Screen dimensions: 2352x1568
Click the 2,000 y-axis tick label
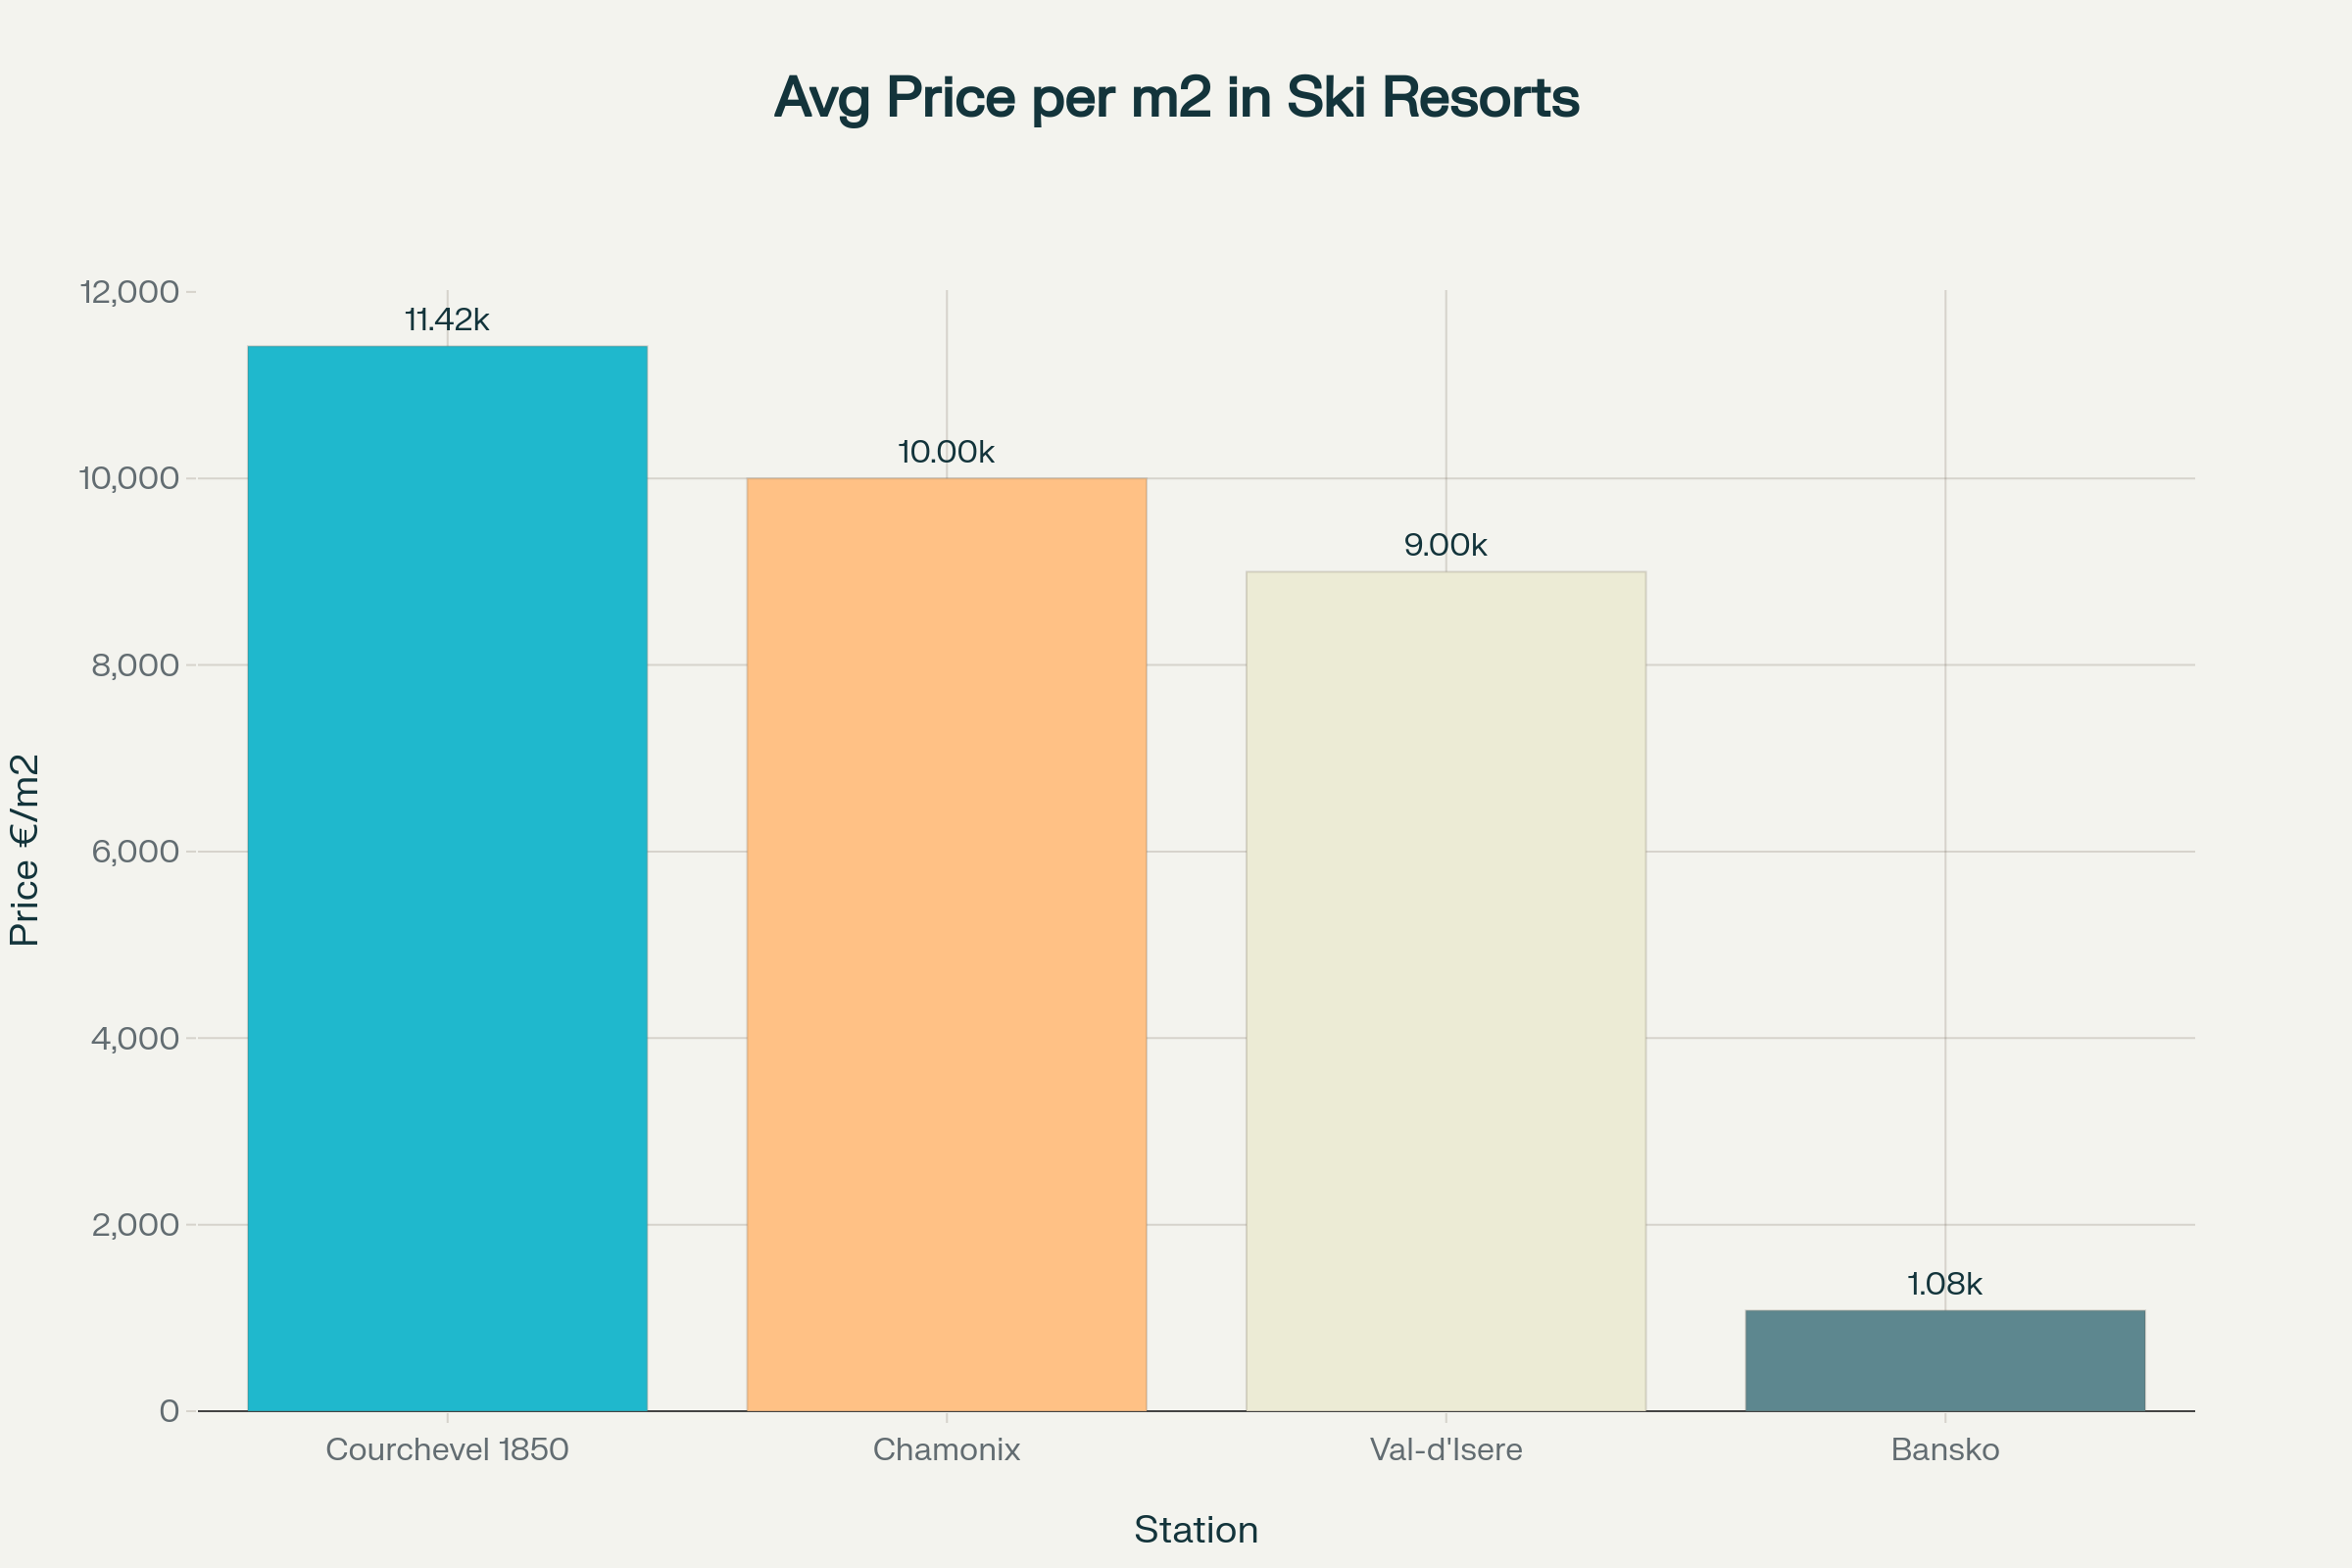pos(135,1224)
